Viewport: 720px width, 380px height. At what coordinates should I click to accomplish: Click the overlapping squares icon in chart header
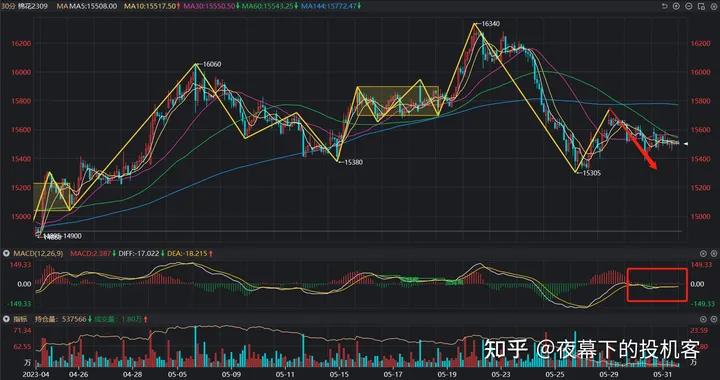700,6
